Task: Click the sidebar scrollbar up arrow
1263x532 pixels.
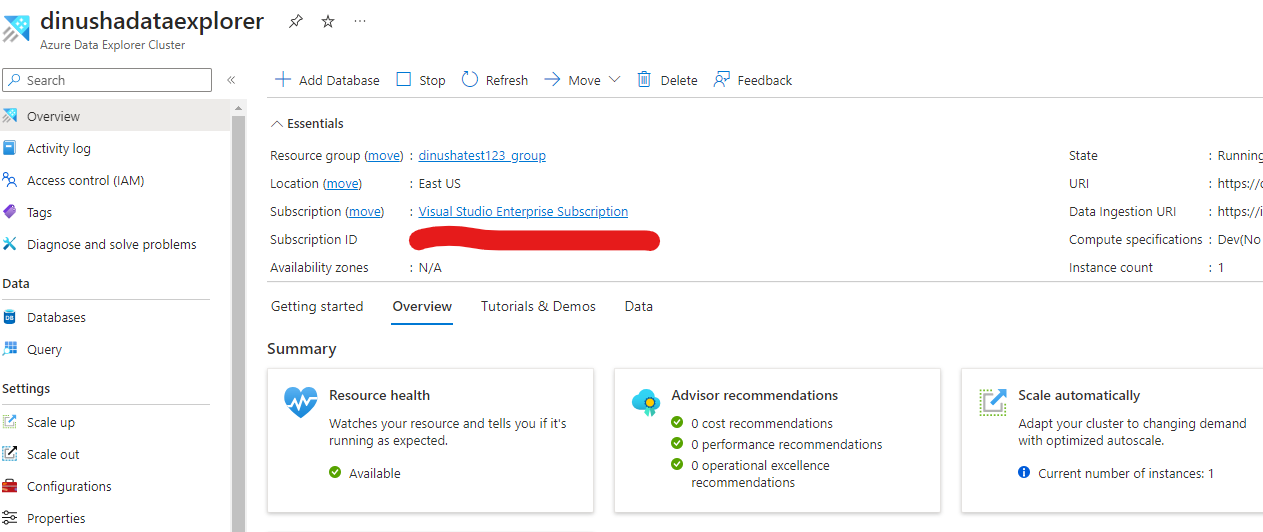Action: [x=238, y=107]
